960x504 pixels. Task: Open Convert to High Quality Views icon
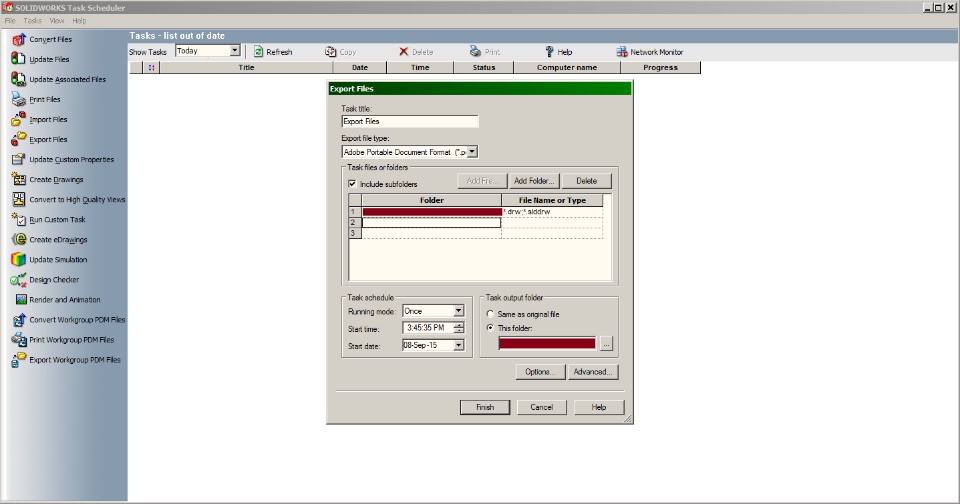(18, 200)
